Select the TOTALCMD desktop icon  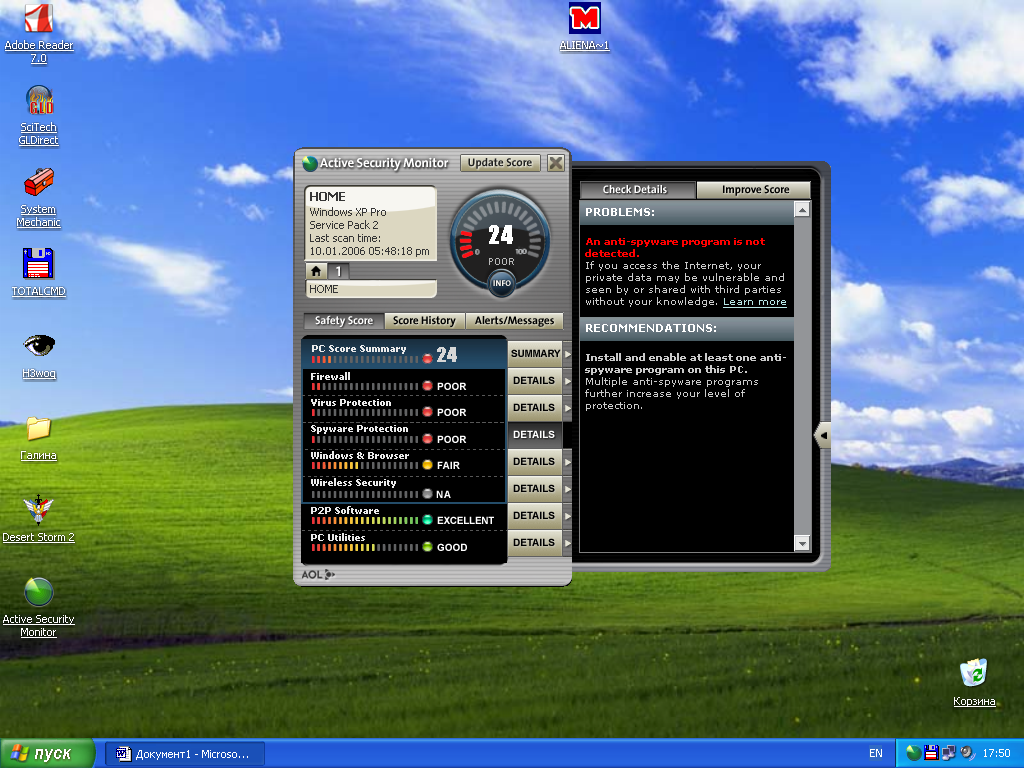click(x=39, y=273)
